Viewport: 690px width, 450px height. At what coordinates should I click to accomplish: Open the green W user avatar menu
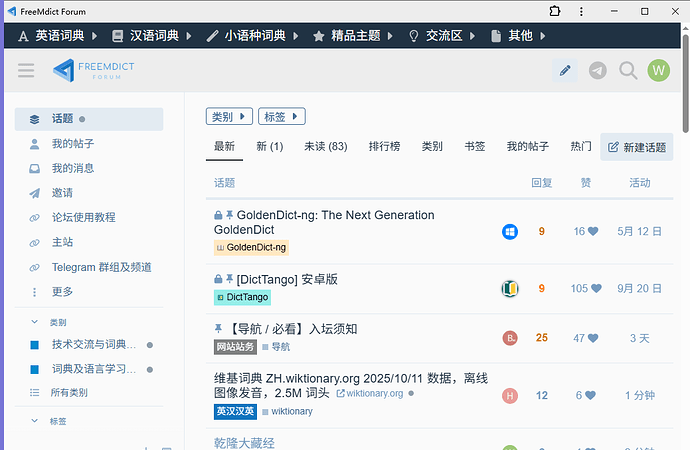pos(658,70)
